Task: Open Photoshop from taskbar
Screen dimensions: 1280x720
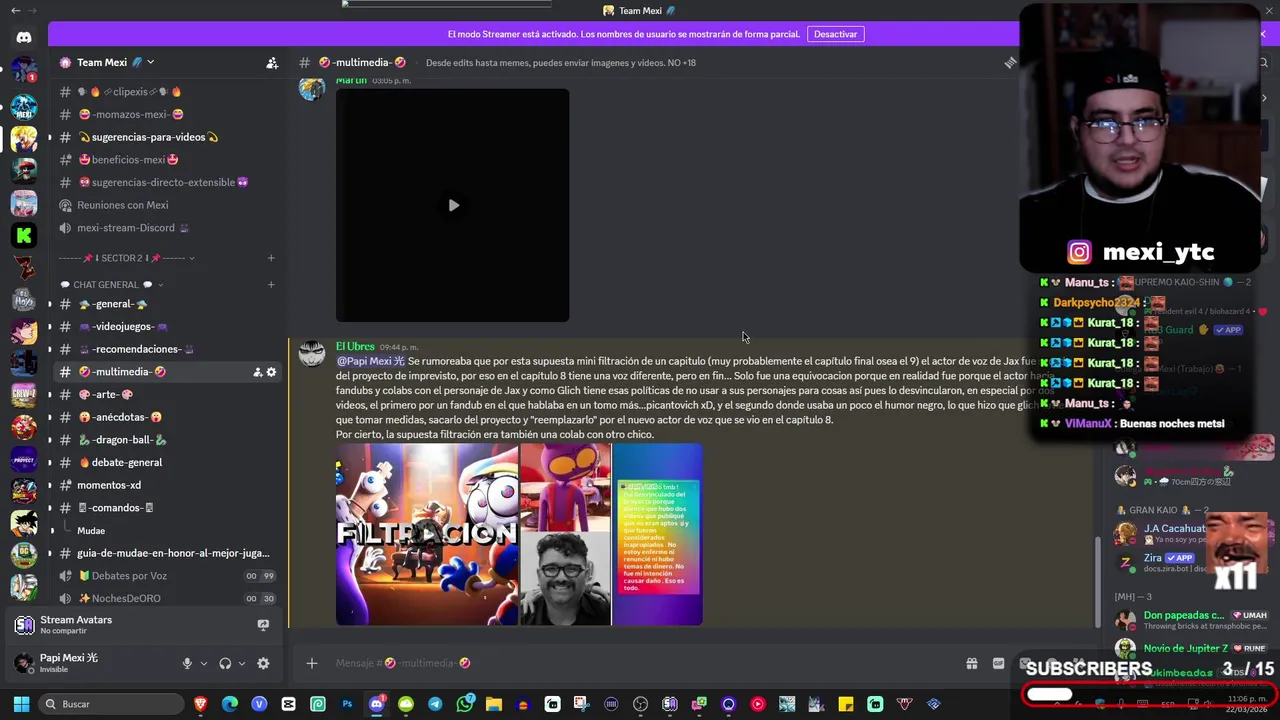Action: pyautogui.click(x=347, y=704)
